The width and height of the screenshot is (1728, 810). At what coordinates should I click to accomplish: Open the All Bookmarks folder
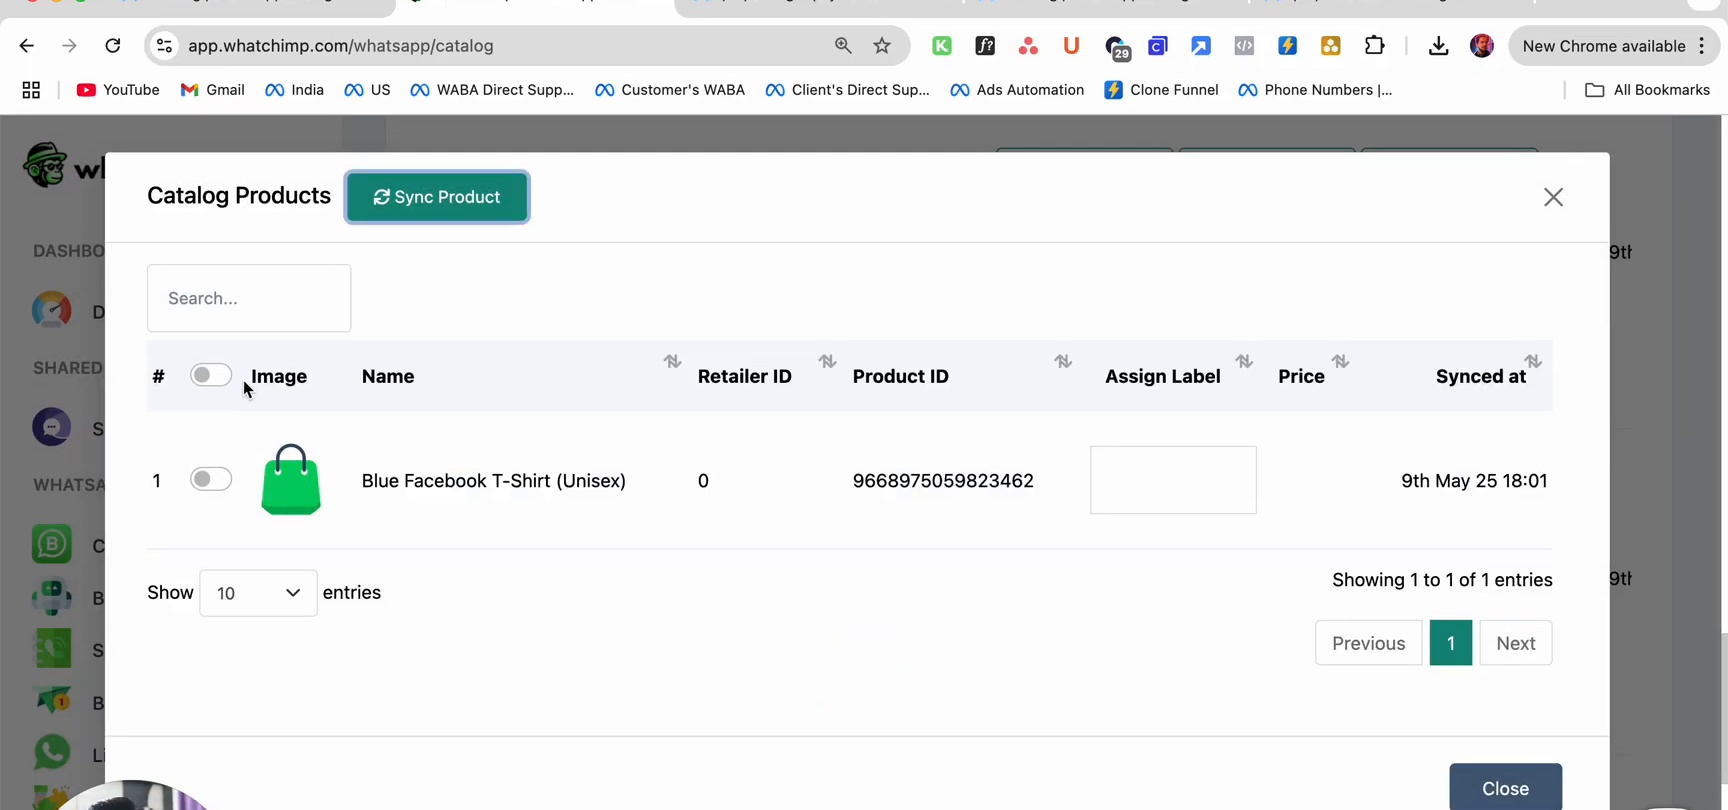[1648, 90]
